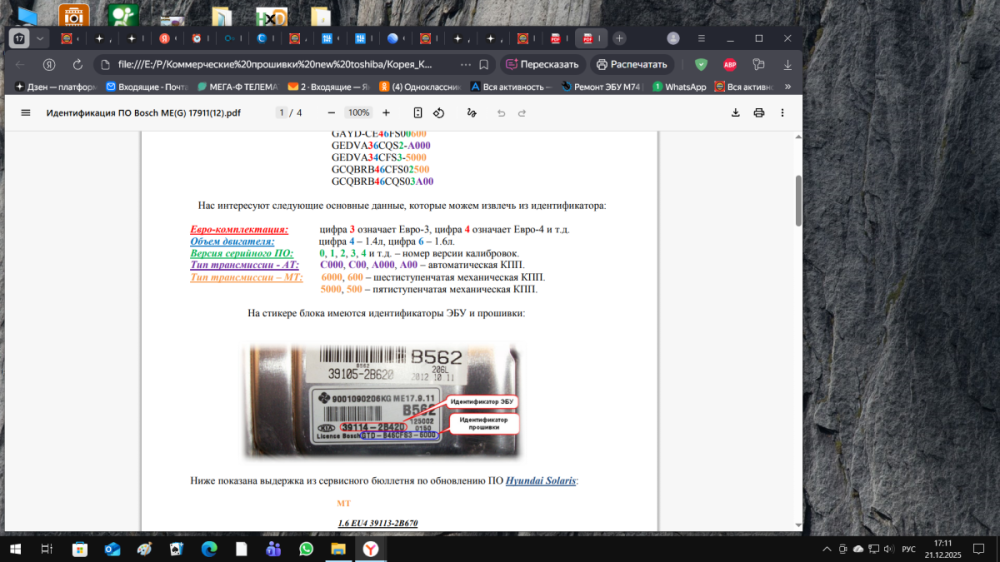Click the Версия серийного ПО heading

pyautogui.click(x=242, y=253)
